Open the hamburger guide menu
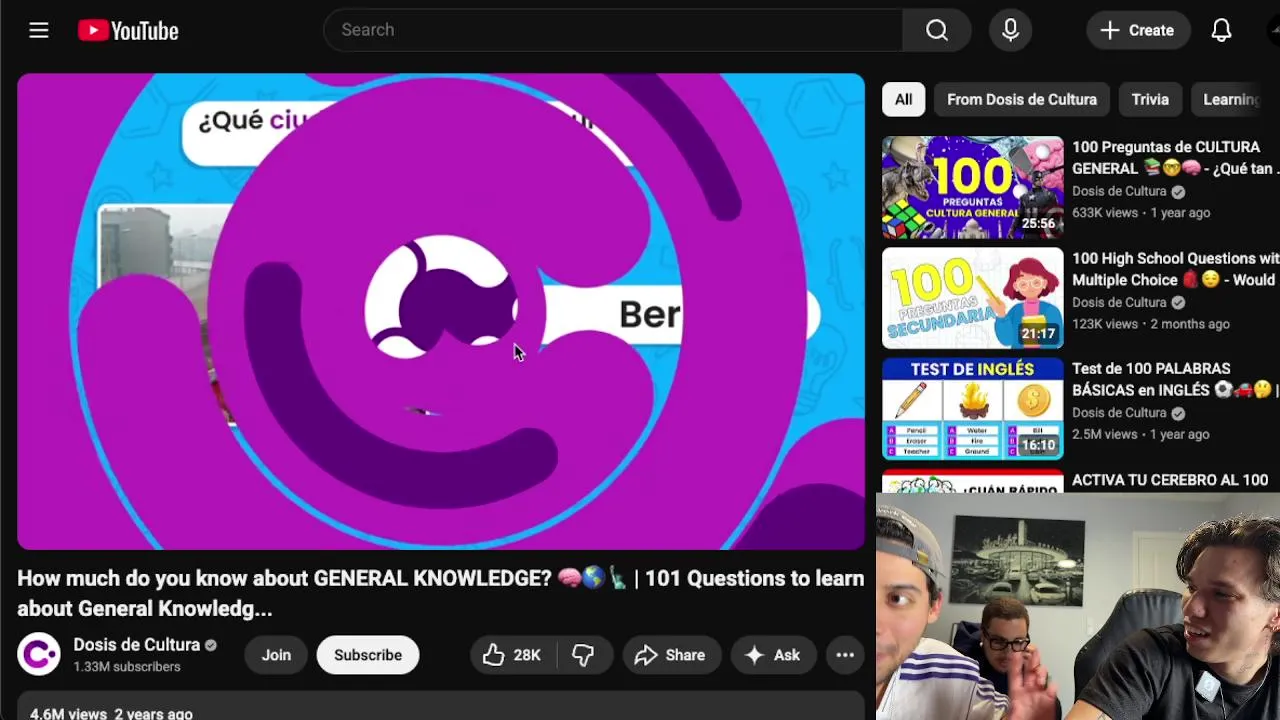The image size is (1280, 720). coord(39,30)
